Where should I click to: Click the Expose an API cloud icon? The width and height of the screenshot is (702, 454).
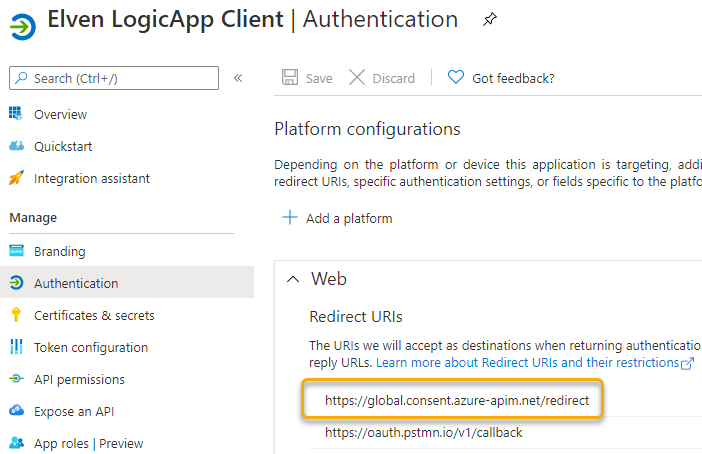pyautogui.click(x=17, y=410)
